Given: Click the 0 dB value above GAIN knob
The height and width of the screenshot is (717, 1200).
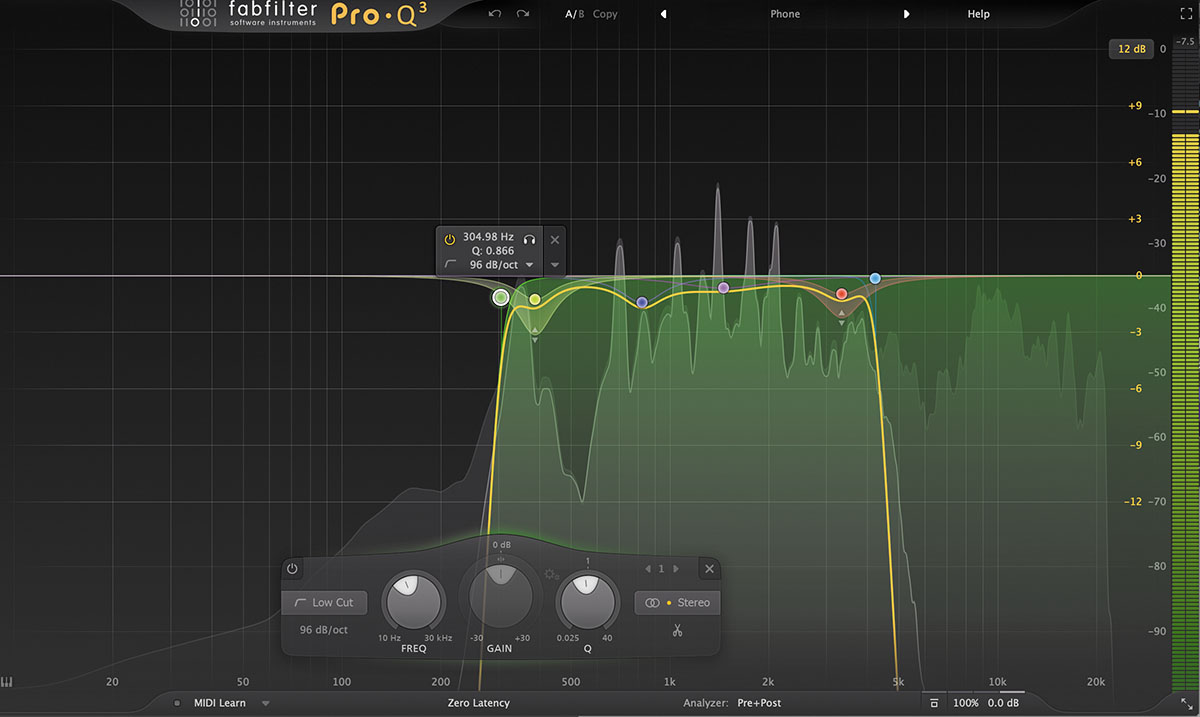Looking at the screenshot, I should point(501,544).
